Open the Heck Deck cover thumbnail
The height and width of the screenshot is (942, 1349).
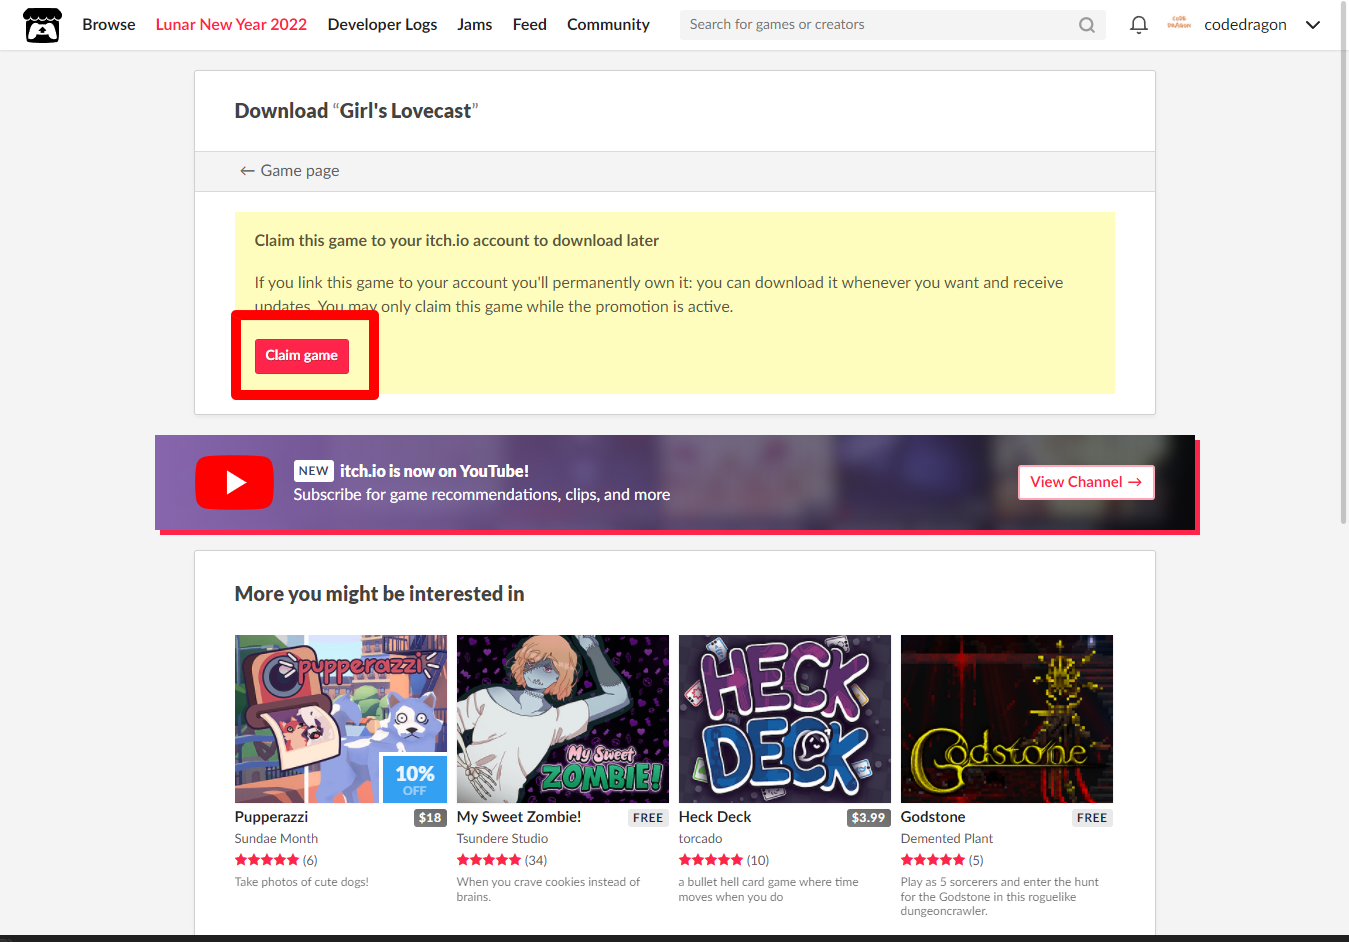coord(785,719)
